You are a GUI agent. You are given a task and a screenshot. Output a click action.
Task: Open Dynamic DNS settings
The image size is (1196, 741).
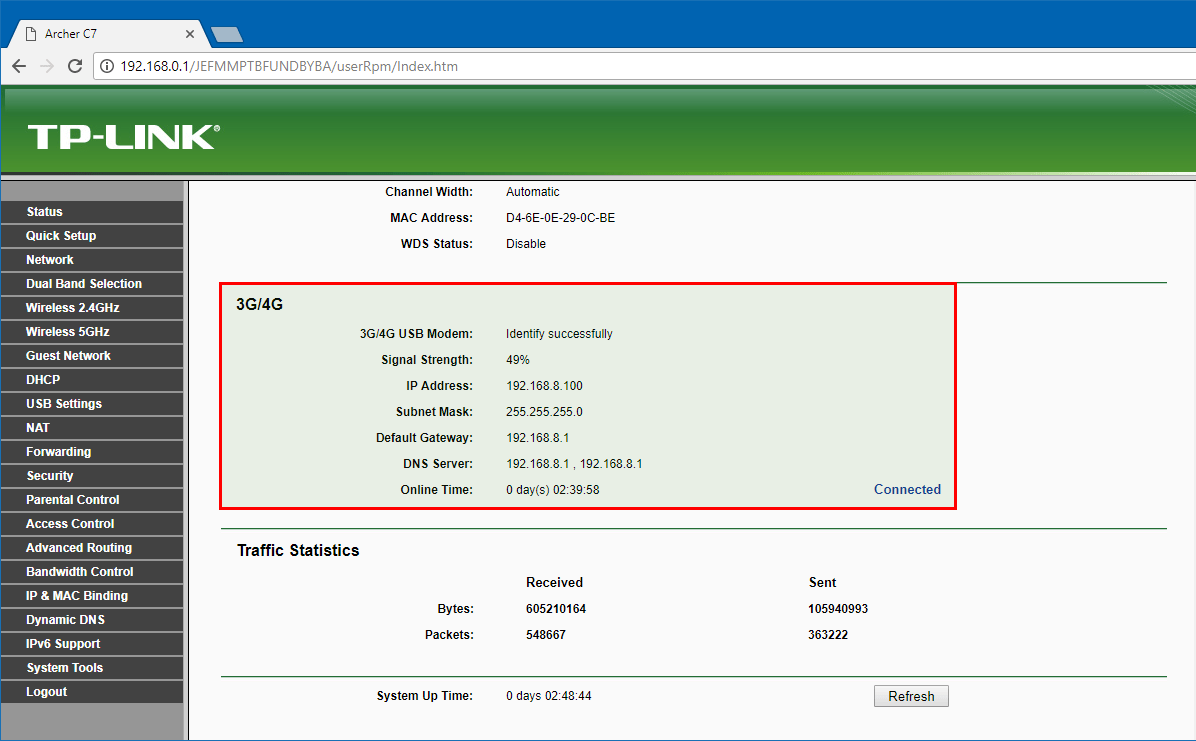tap(92, 620)
